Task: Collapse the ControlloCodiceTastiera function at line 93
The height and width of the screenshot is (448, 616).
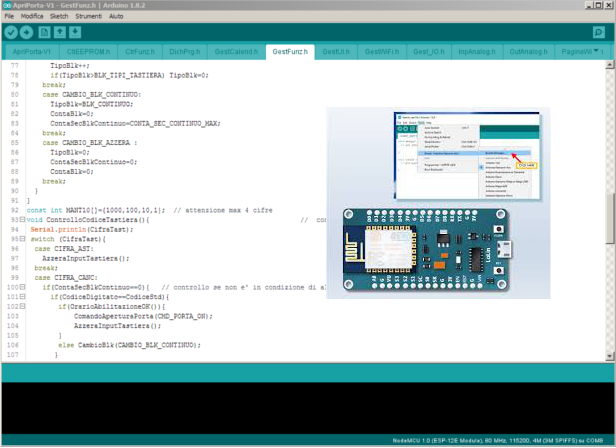Action: [x=22, y=220]
